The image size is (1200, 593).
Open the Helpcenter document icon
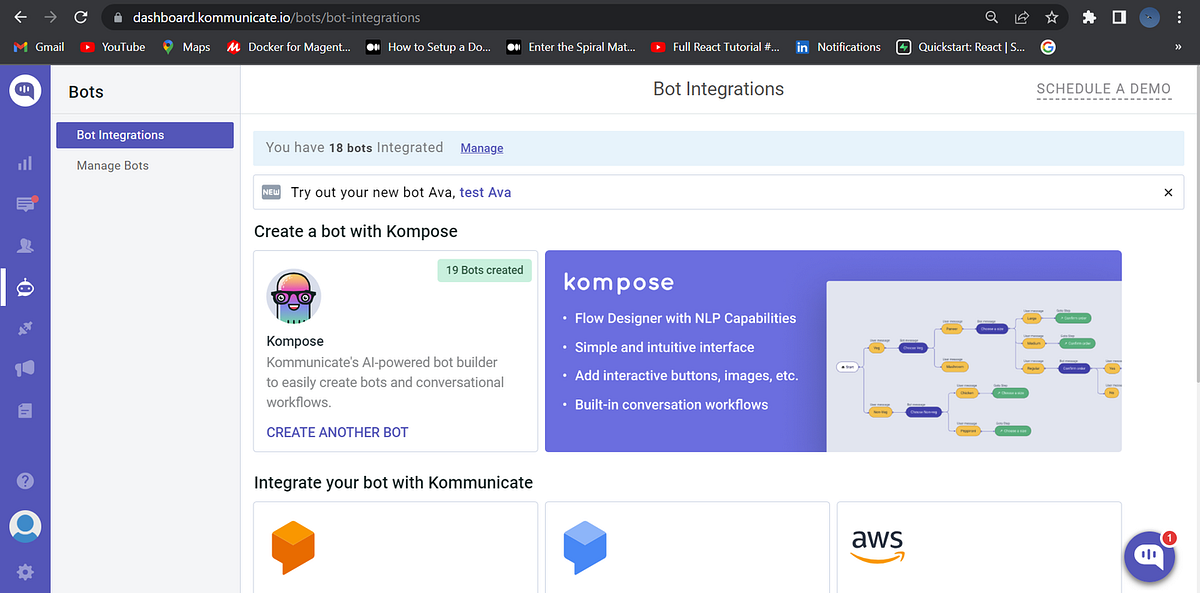(x=25, y=410)
